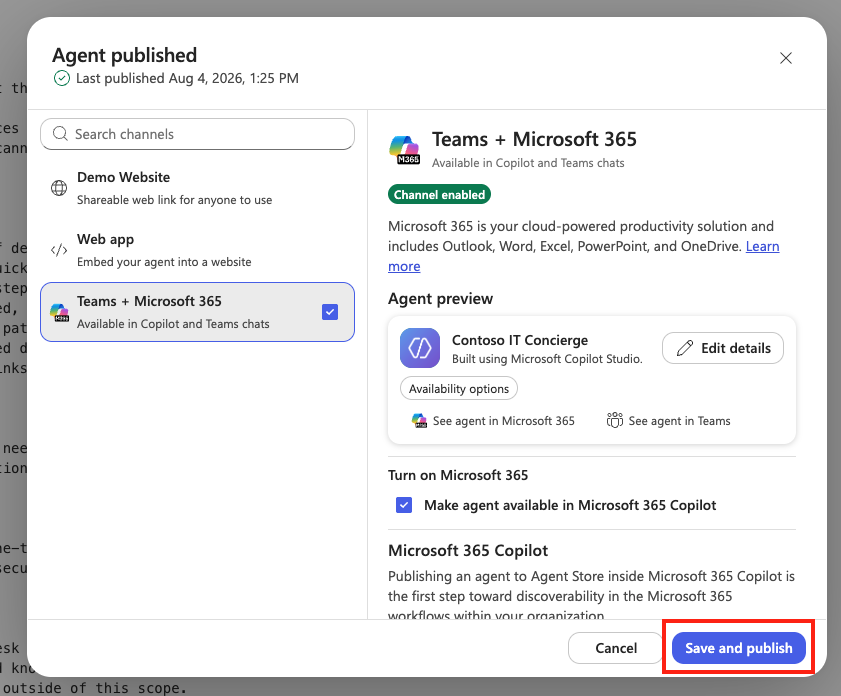Click the Turn on Microsoft 365 heading

458,476
